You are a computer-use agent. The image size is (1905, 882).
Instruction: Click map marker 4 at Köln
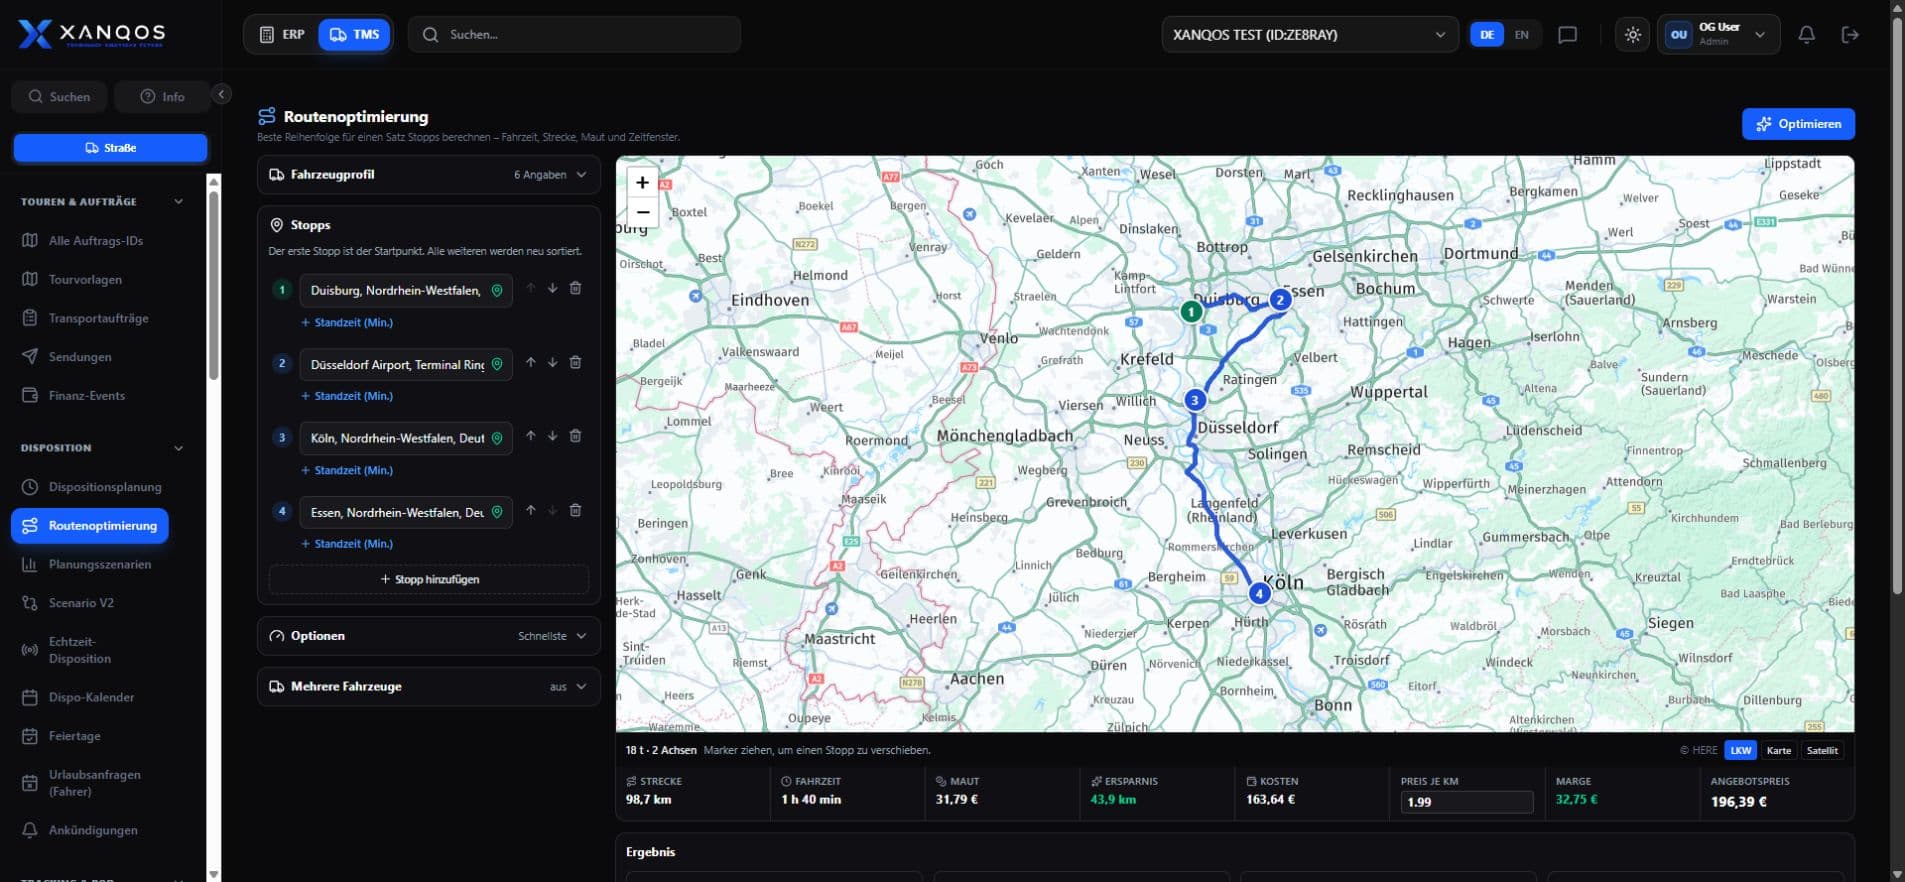1259,593
